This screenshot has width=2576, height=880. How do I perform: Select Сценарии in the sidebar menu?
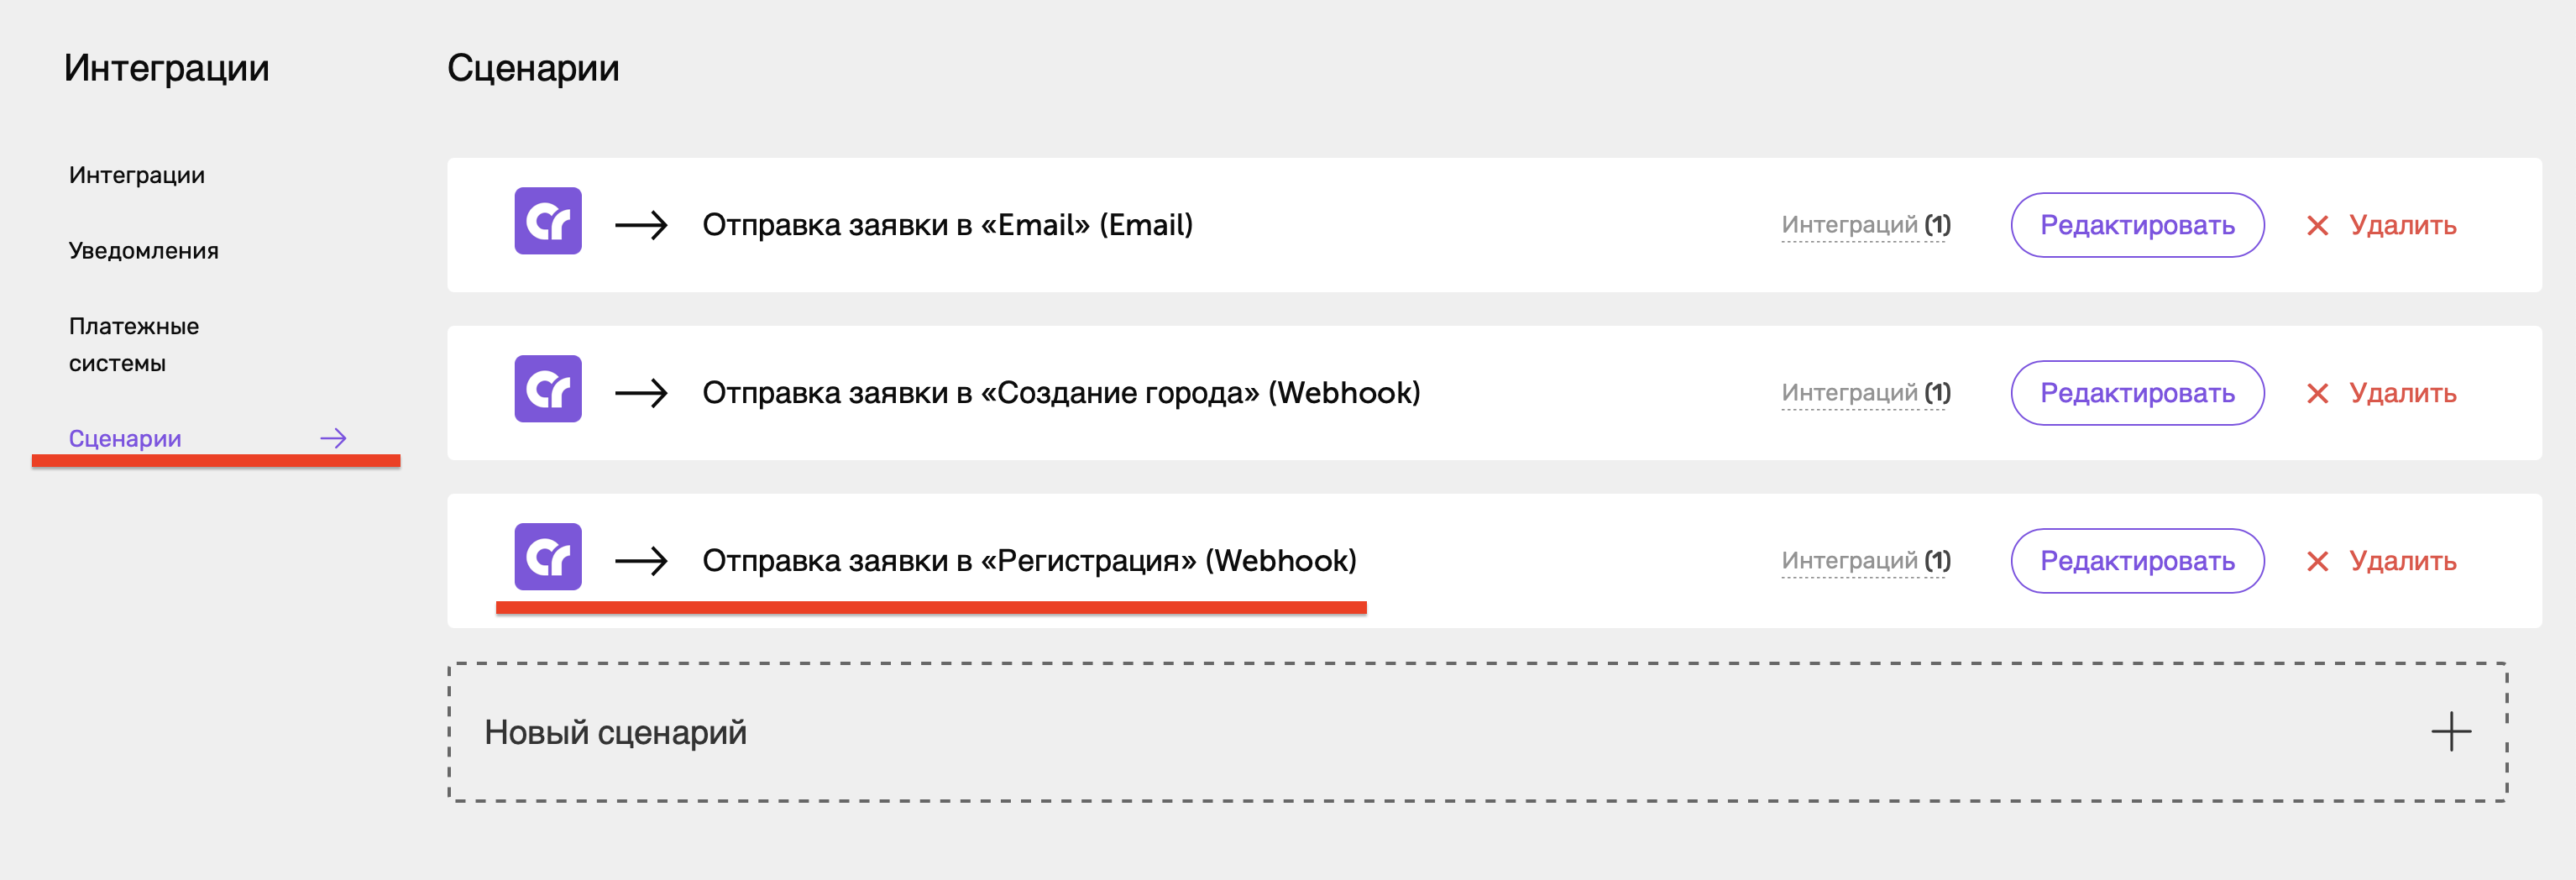pyautogui.click(x=125, y=438)
